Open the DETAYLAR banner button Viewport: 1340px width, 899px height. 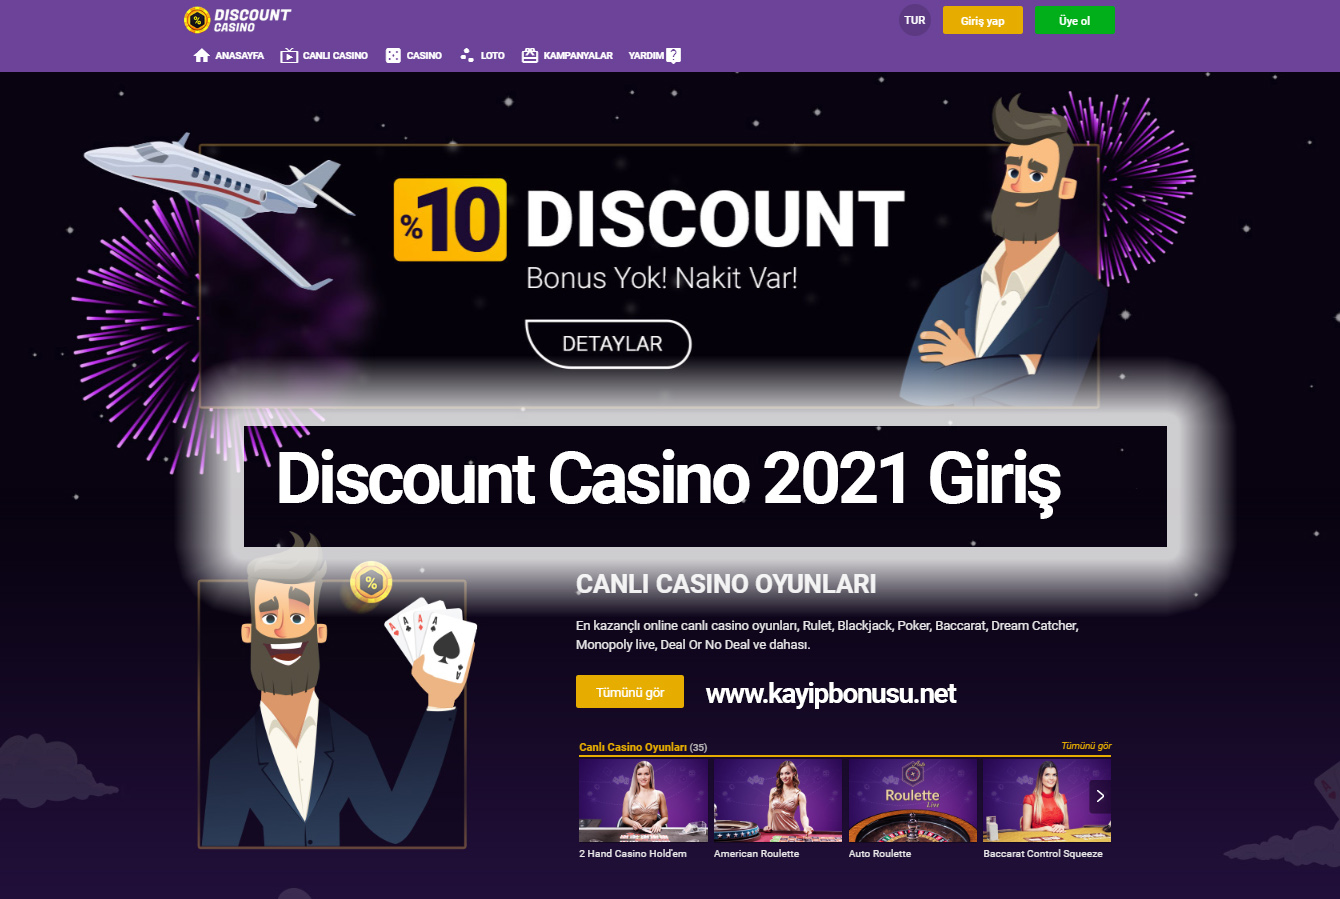pos(608,344)
